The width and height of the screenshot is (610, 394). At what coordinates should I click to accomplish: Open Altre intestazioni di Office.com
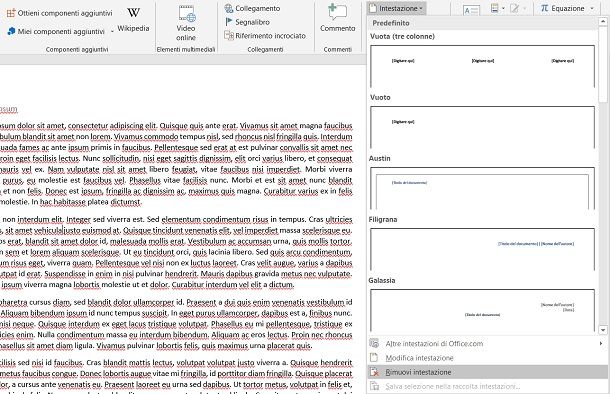(x=487, y=343)
